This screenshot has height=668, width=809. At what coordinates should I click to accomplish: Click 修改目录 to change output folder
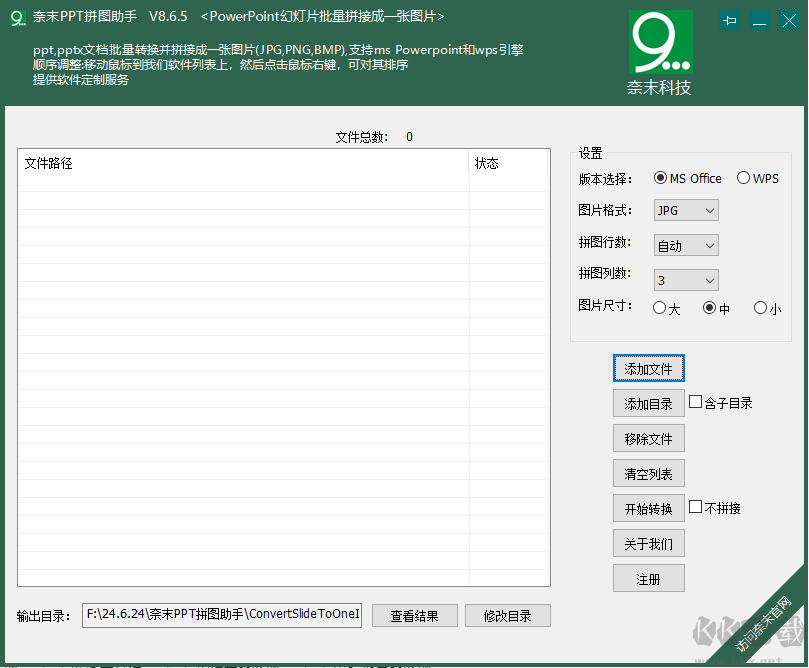[508, 616]
